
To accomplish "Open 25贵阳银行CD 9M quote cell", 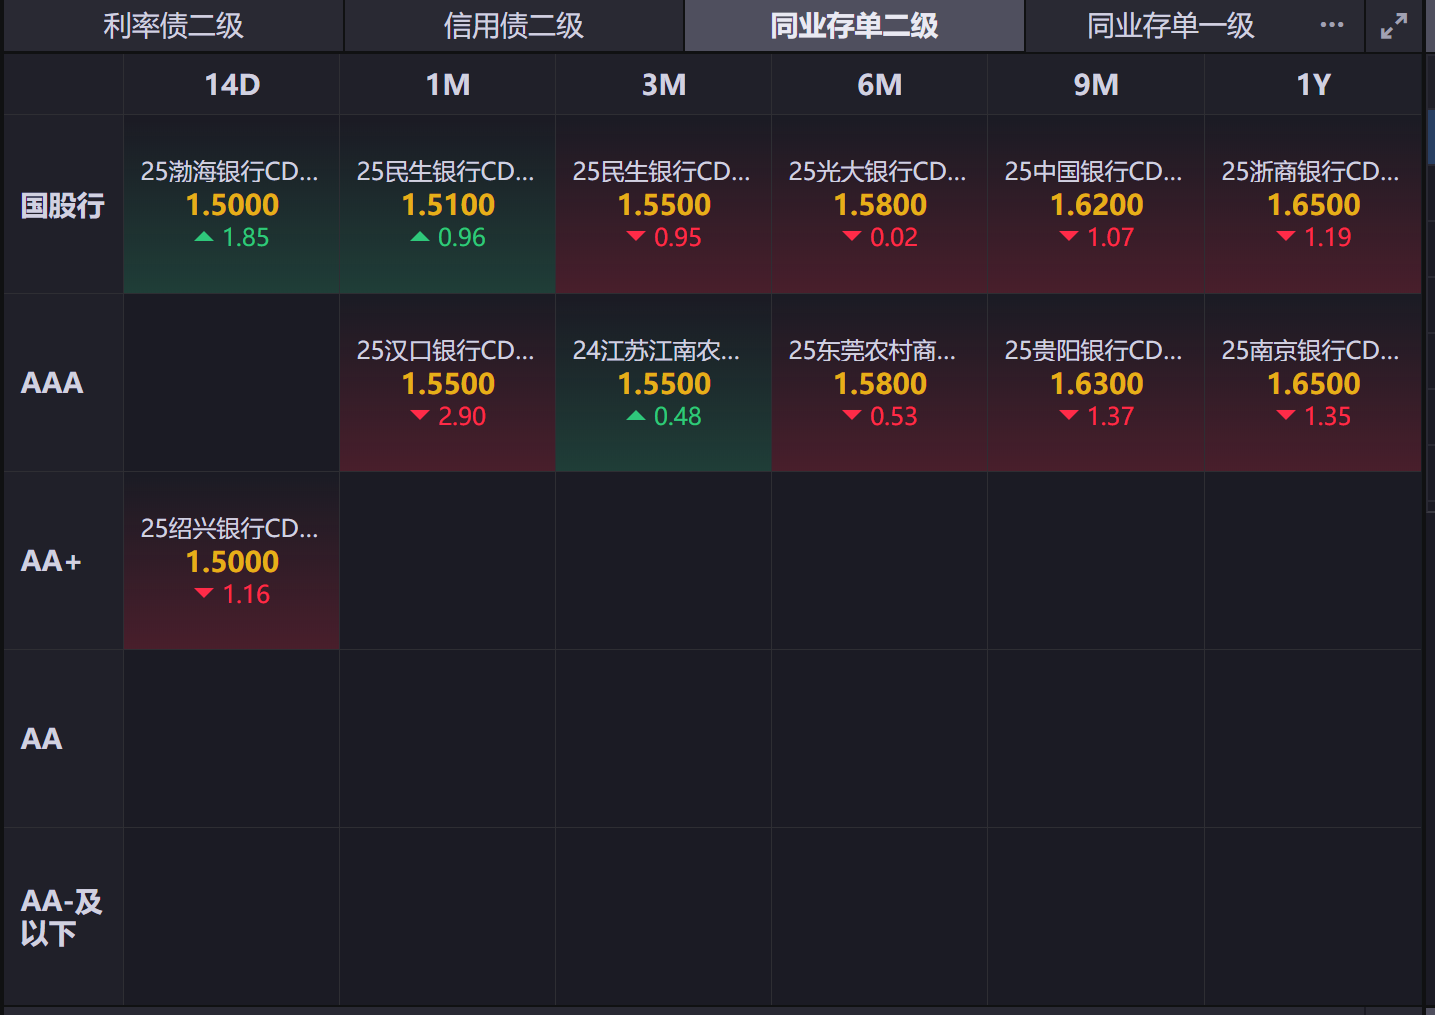I will (1095, 383).
